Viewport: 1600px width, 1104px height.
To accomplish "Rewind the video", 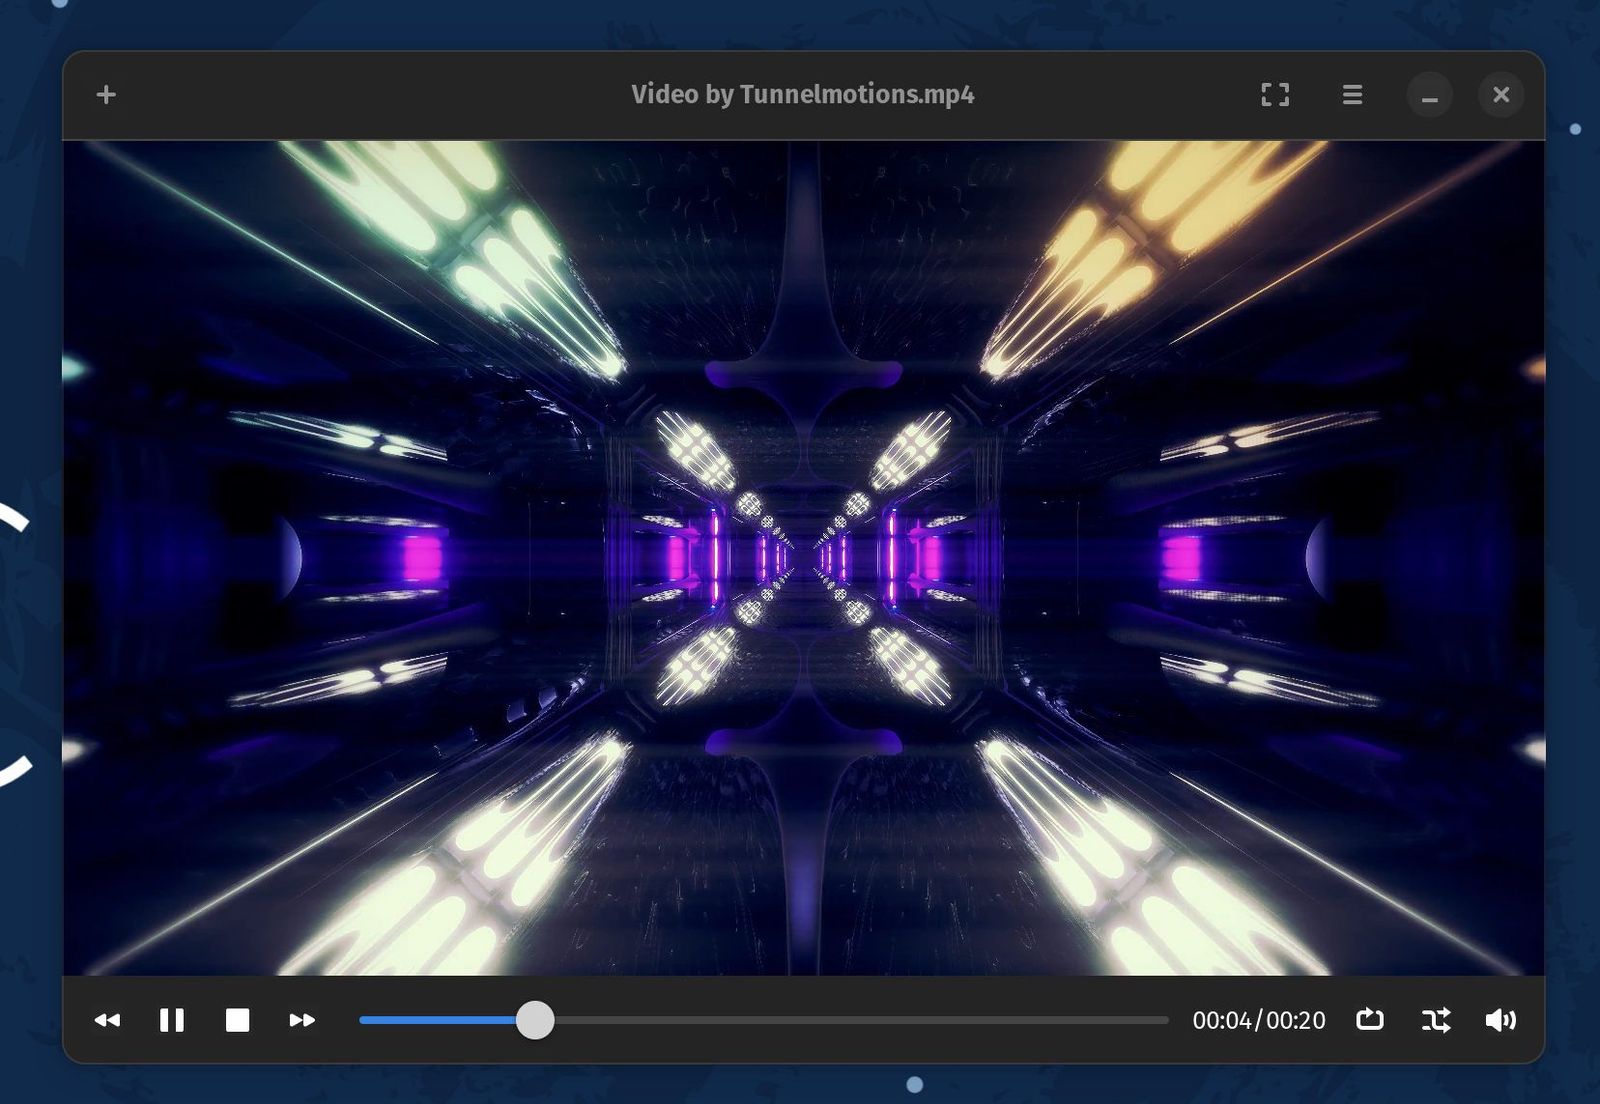I will tap(107, 1020).
